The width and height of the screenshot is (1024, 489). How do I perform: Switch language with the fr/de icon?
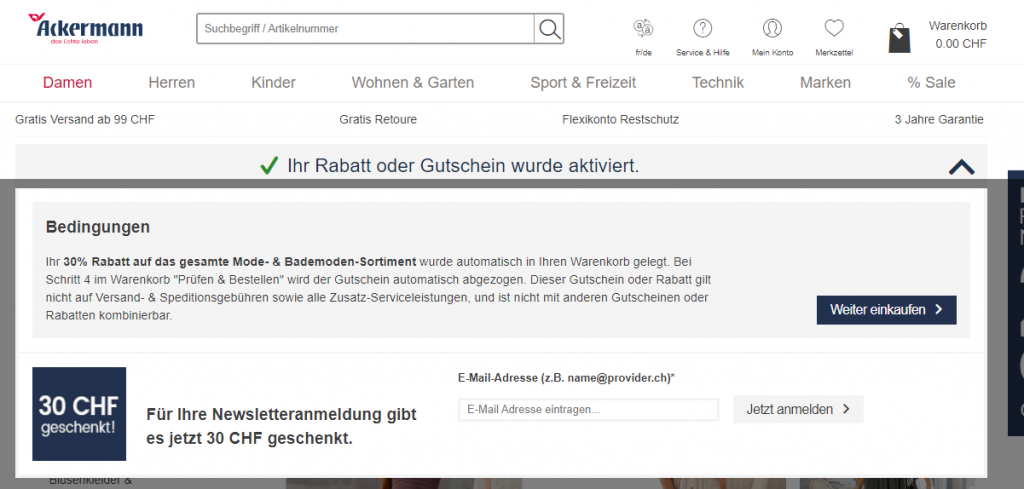point(643,29)
